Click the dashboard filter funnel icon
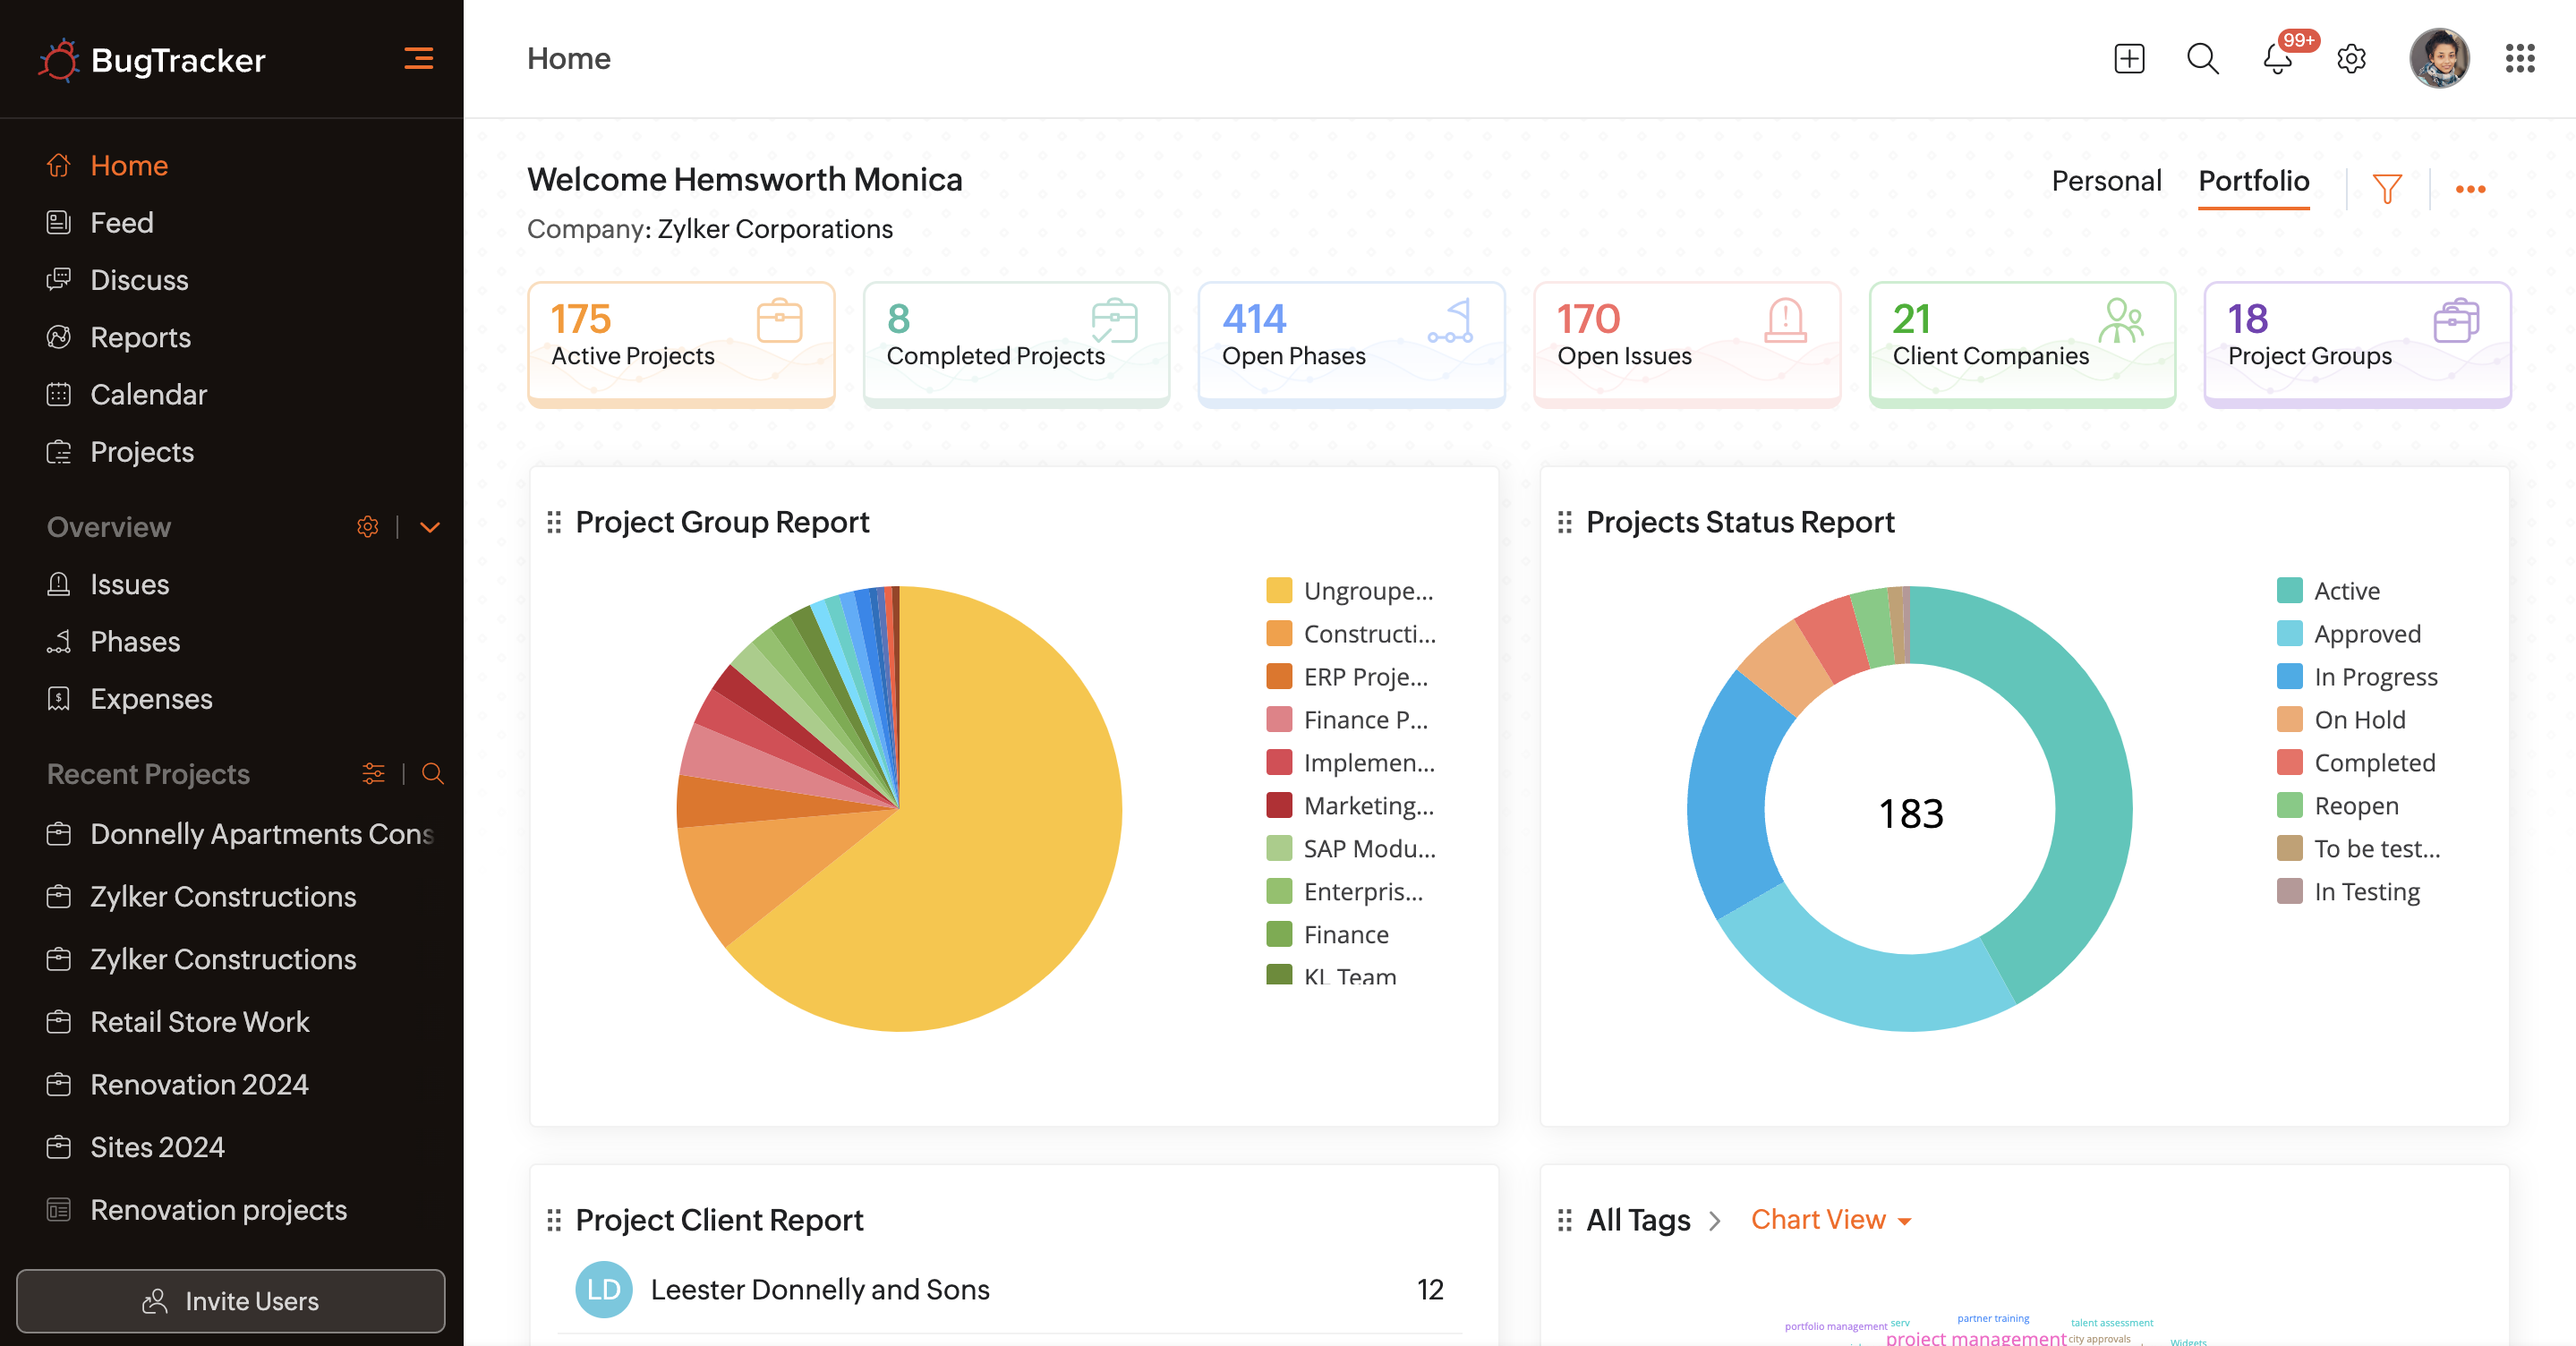This screenshot has width=2576, height=1346. point(2387,188)
